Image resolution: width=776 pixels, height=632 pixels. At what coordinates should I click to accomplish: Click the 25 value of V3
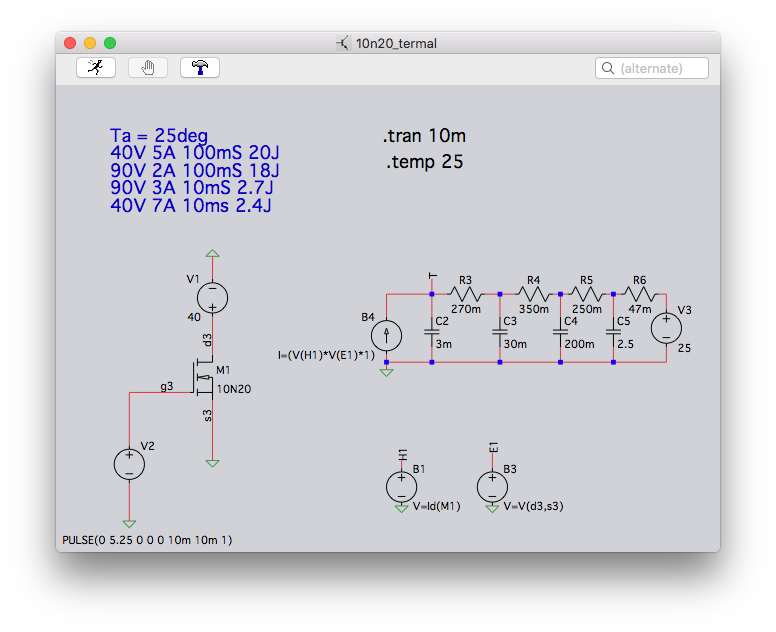(x=684, y=348)
